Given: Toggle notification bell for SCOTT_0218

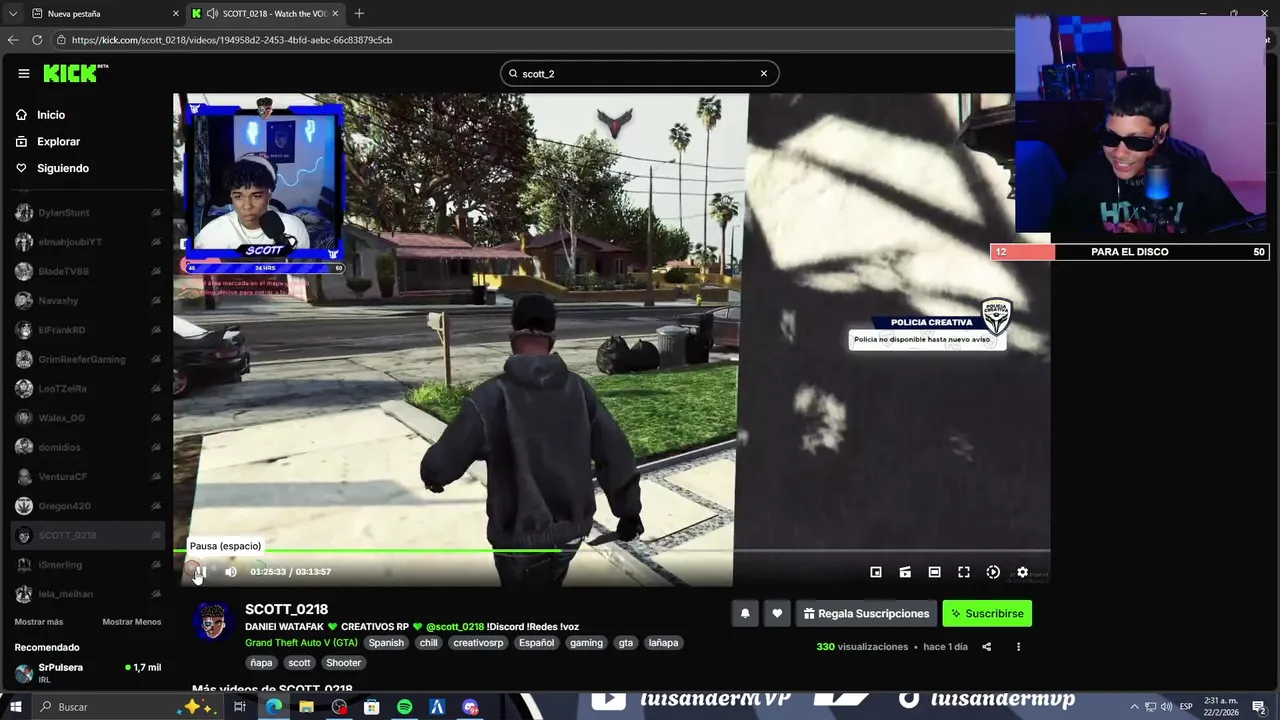Looking at the screenshot, I should coord(745,613).
